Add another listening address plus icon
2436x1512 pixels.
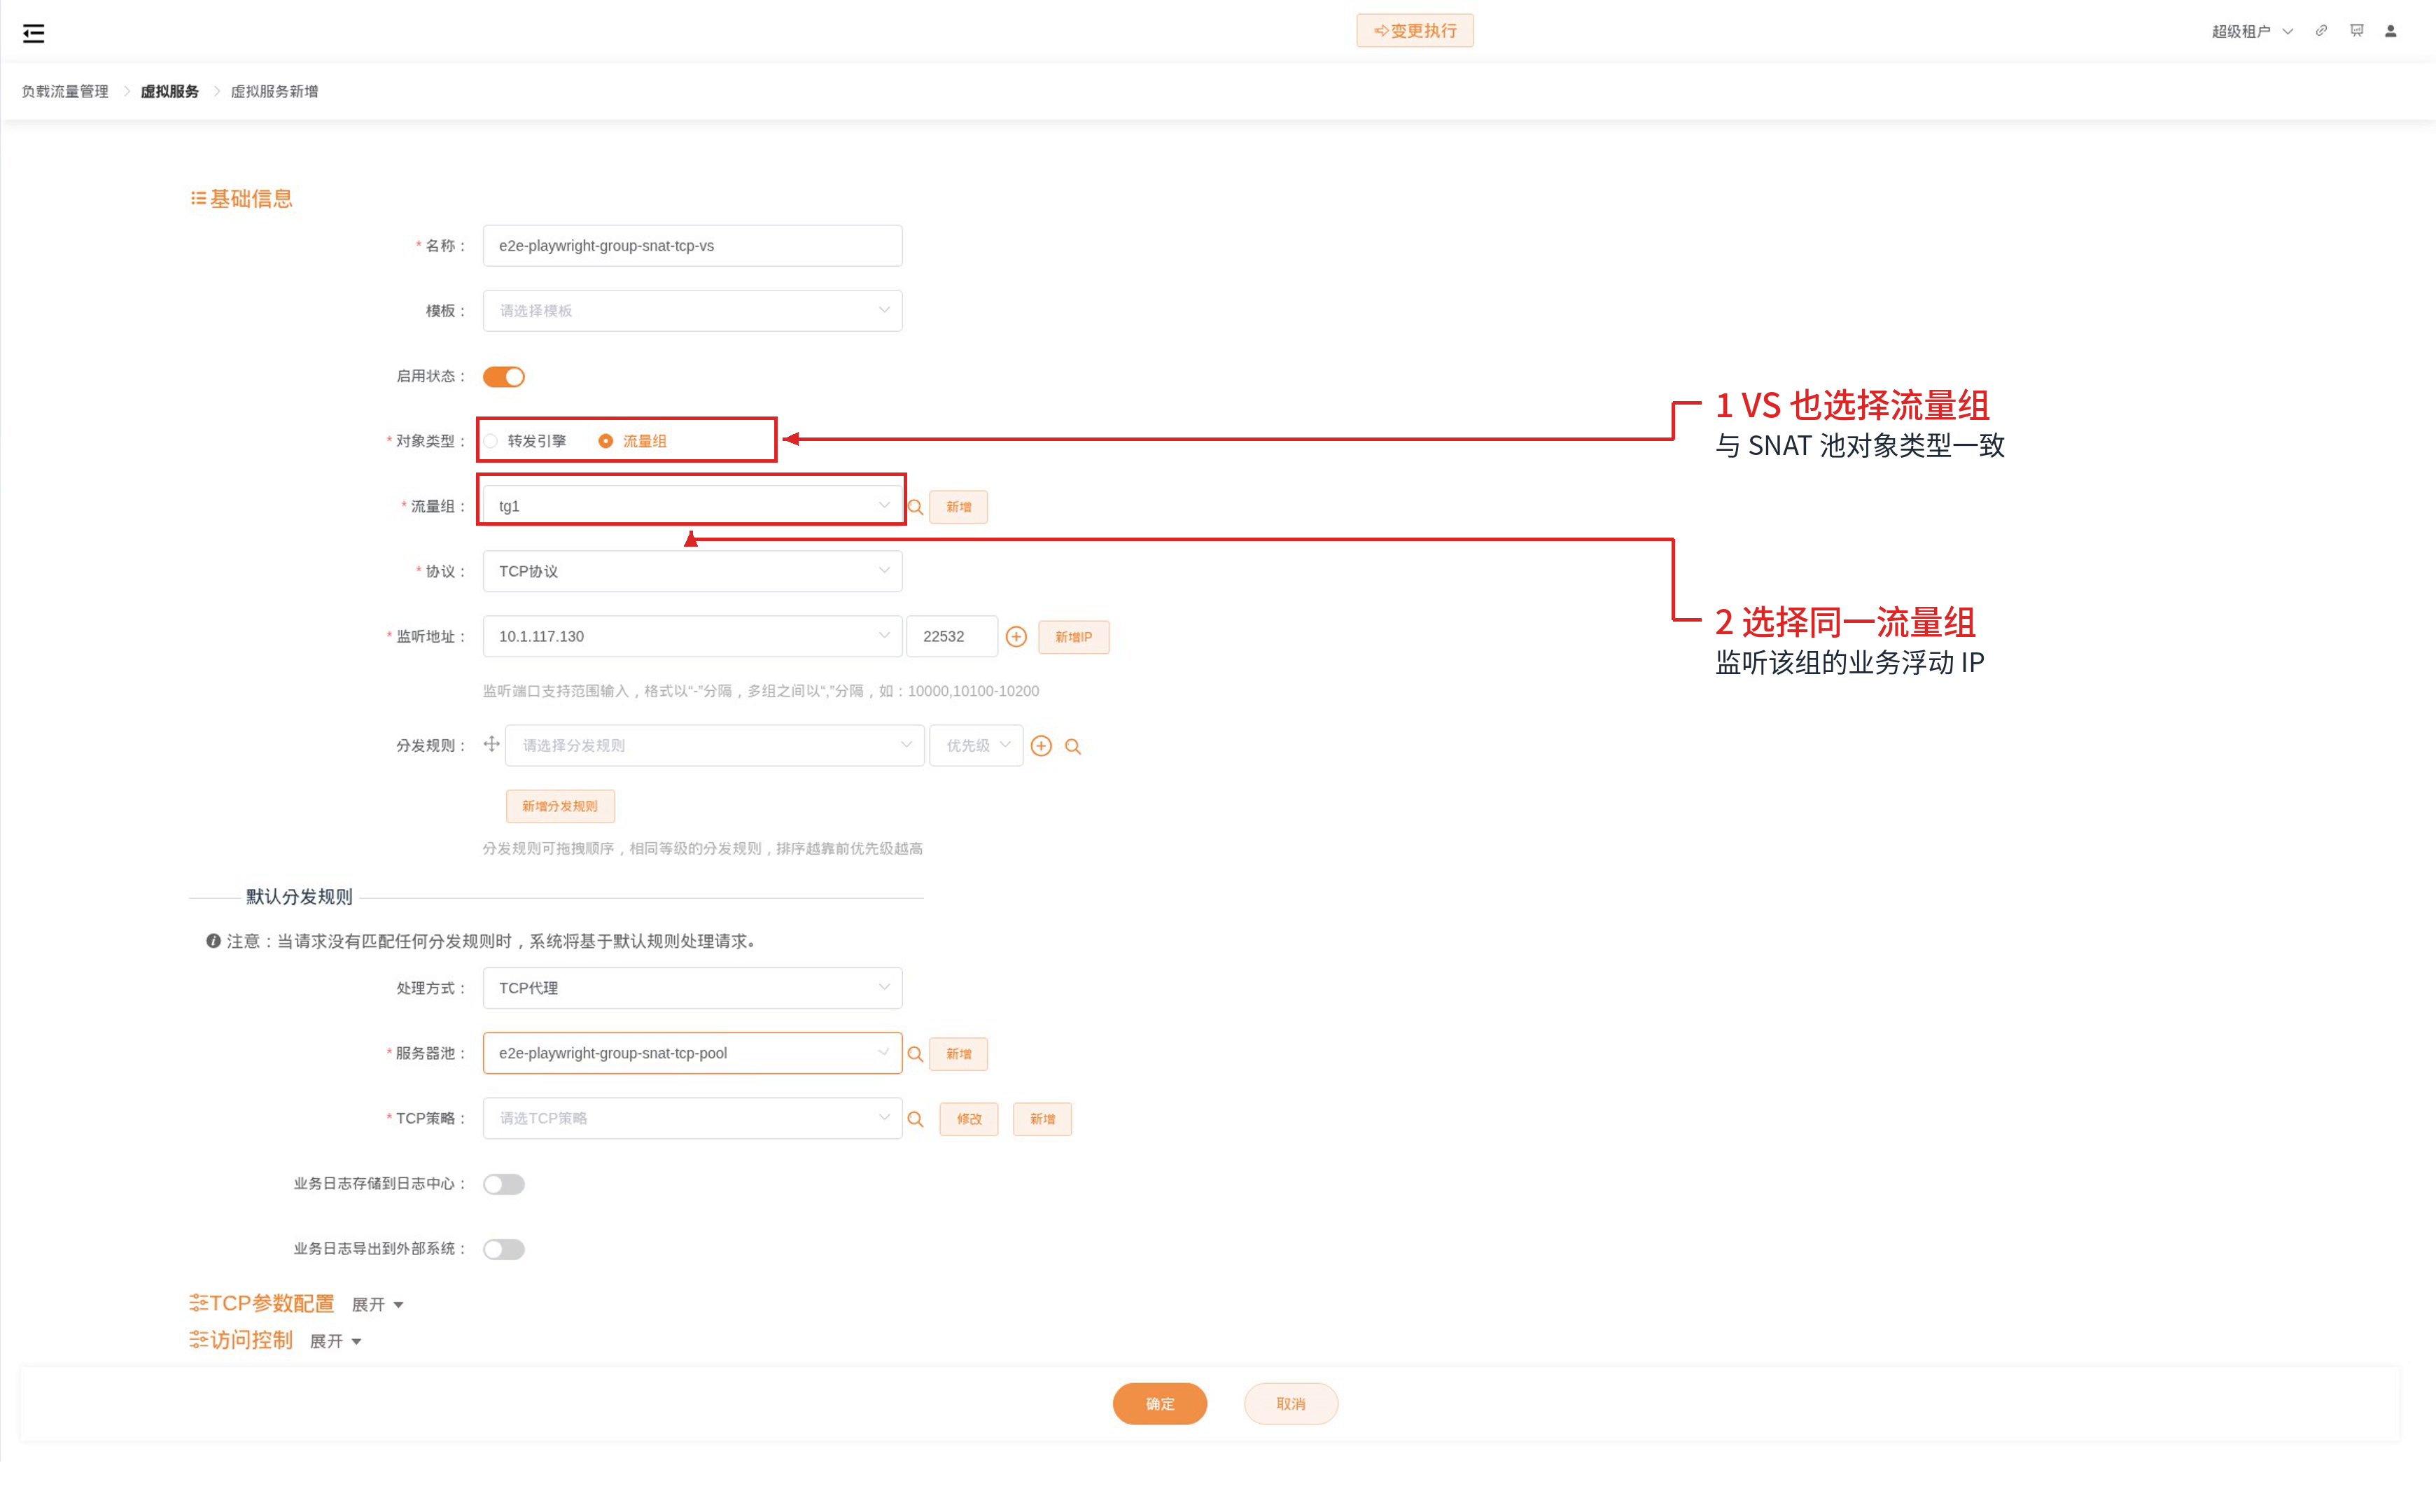click(x=1016, y=637)
